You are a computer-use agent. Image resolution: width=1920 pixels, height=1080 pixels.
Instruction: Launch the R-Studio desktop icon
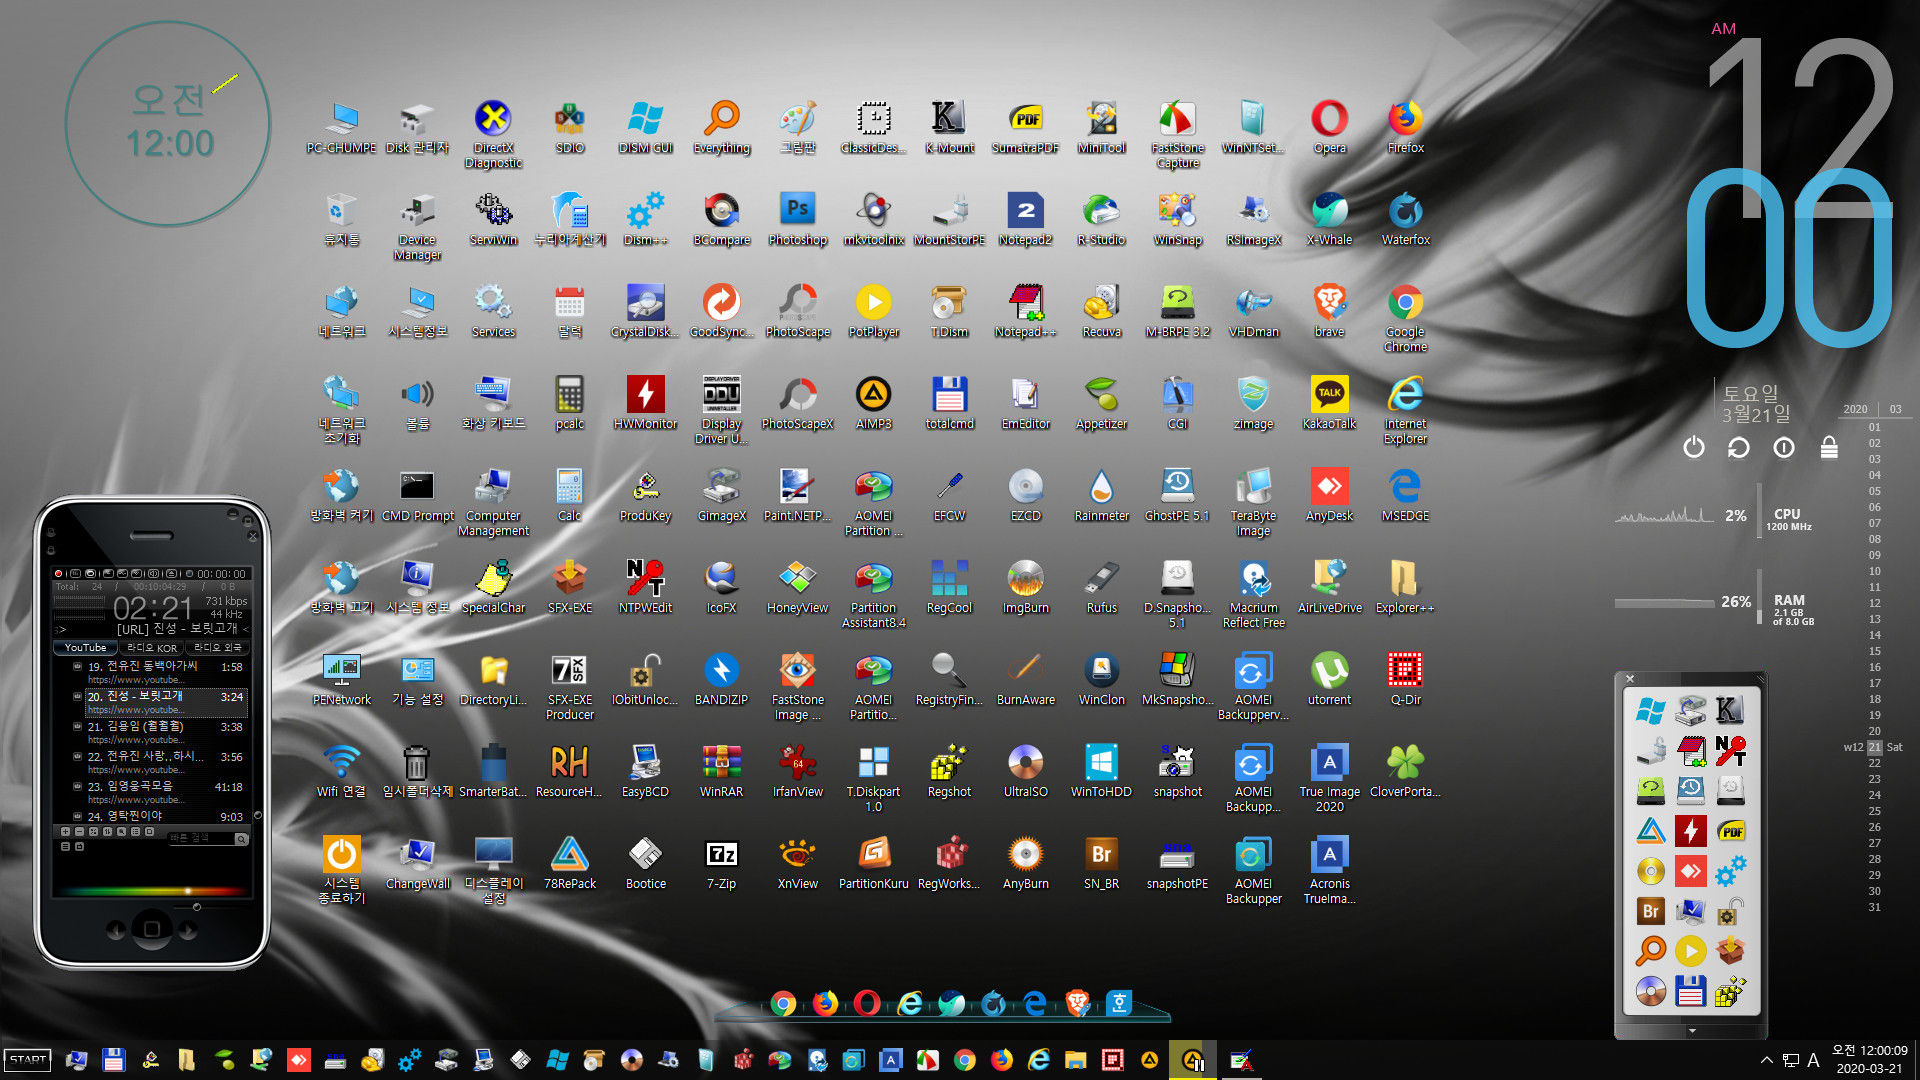[x=1101, y=219]
